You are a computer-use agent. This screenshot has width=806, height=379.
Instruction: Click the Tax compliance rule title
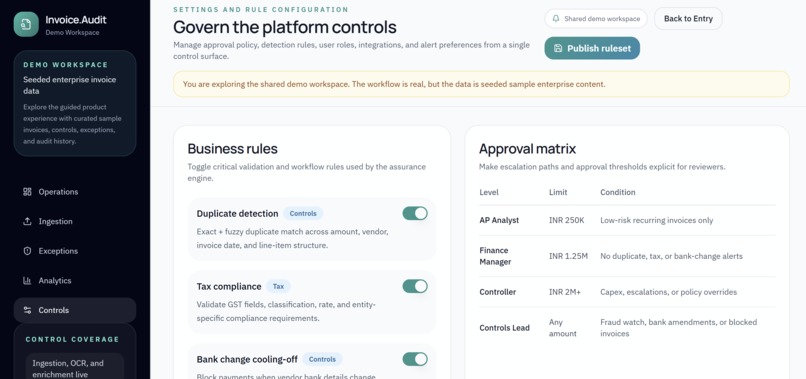click(229, 286)
